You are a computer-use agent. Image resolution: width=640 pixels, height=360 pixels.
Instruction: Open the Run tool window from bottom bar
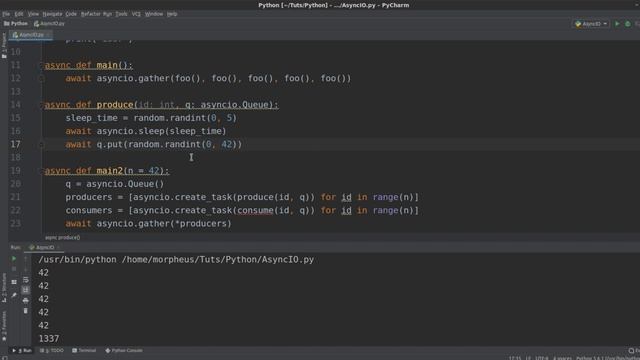22,351
